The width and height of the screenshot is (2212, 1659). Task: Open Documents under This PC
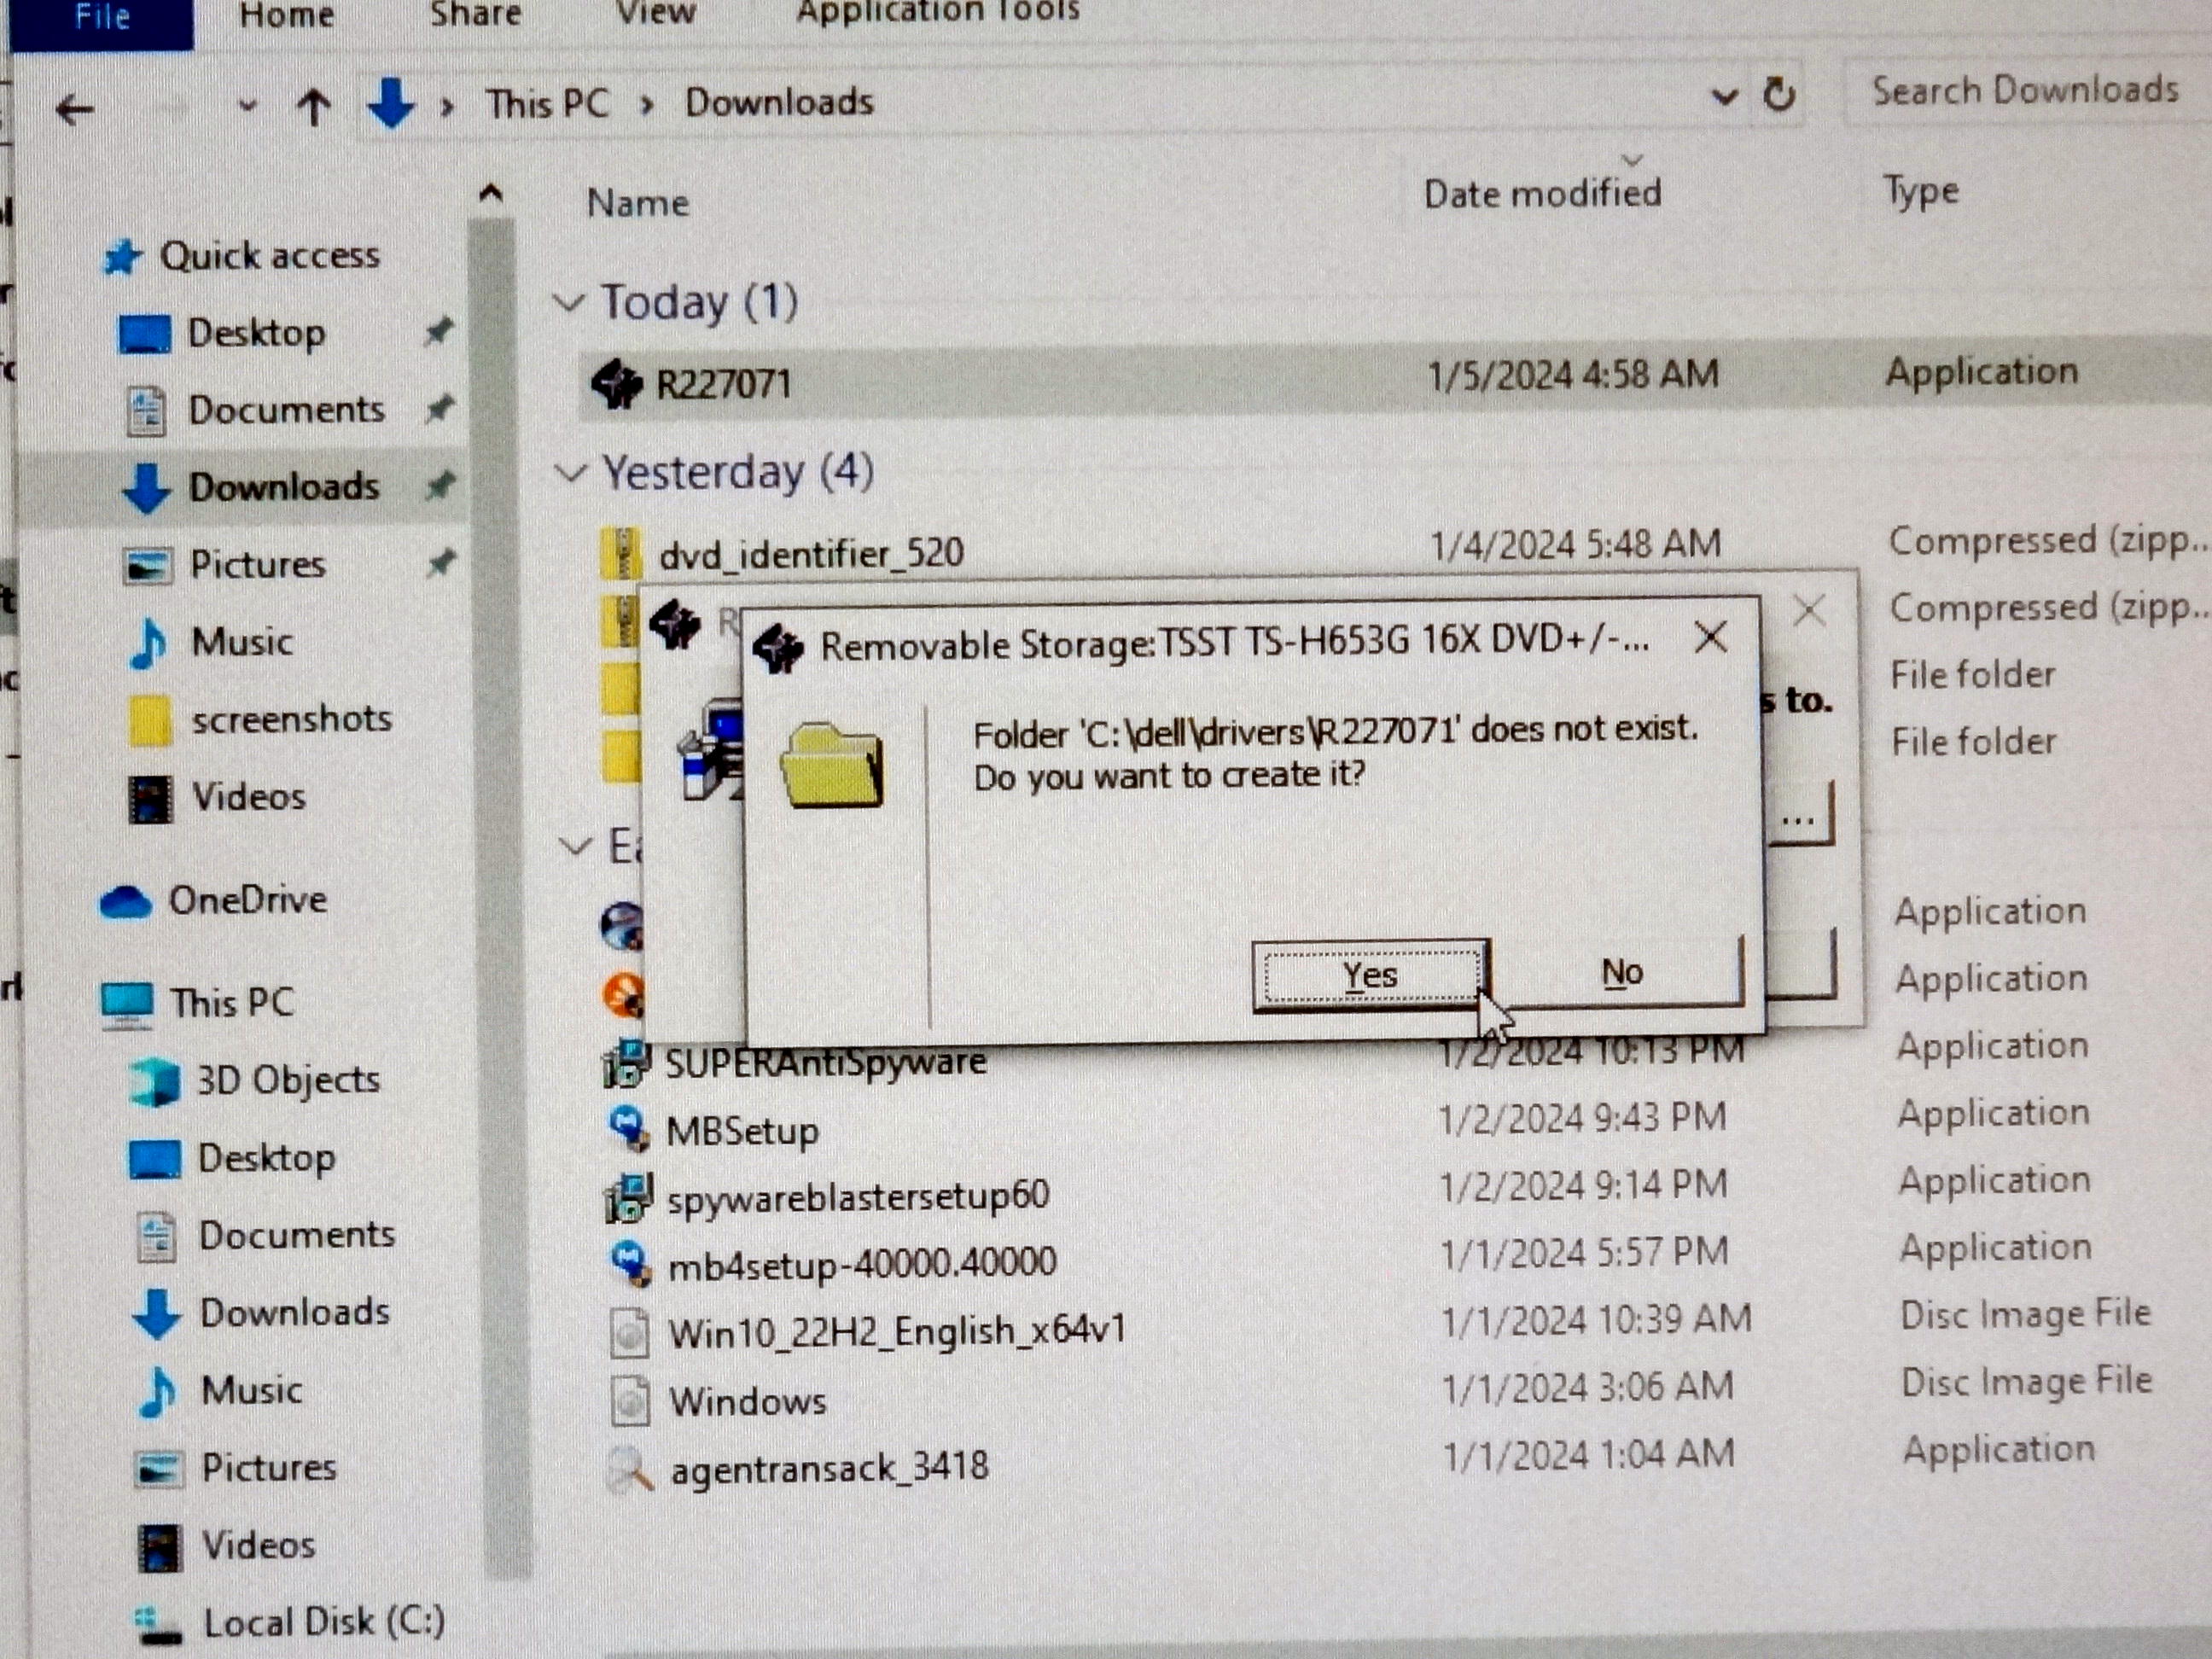pyautogui.click(x=266, y=1235)
